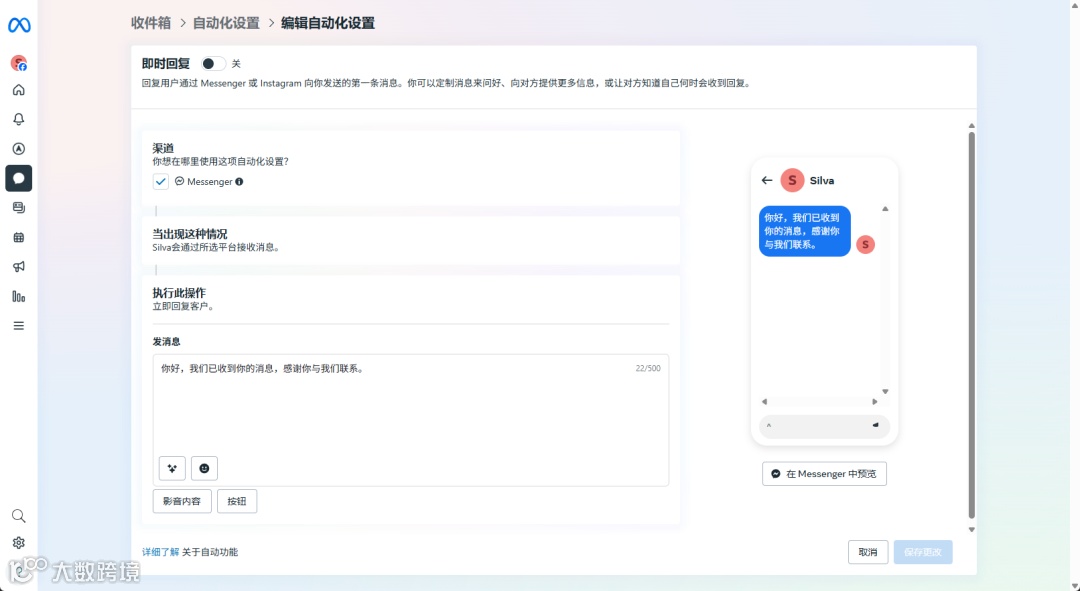Image resolution: width=1080 pixels, height=591 pixels.
Task: Open the Ads megaphone icon
Action: [19, 267]
